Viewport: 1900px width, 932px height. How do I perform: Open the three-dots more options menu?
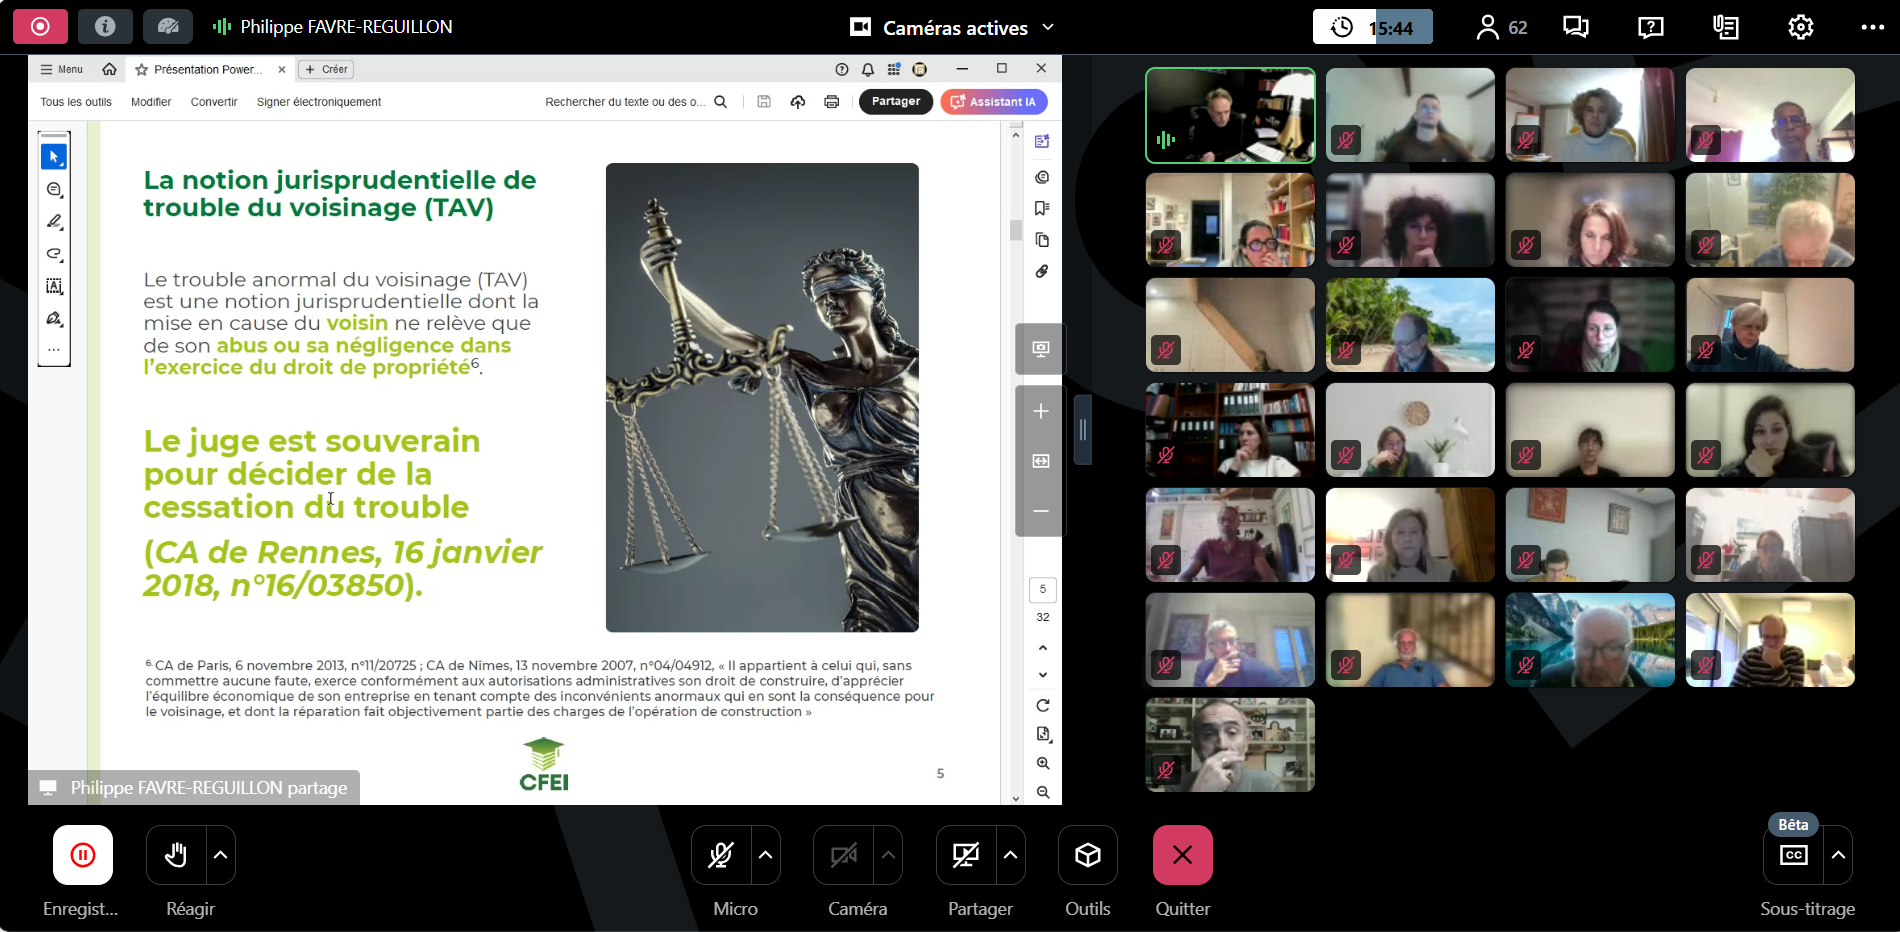[1872, 27]
